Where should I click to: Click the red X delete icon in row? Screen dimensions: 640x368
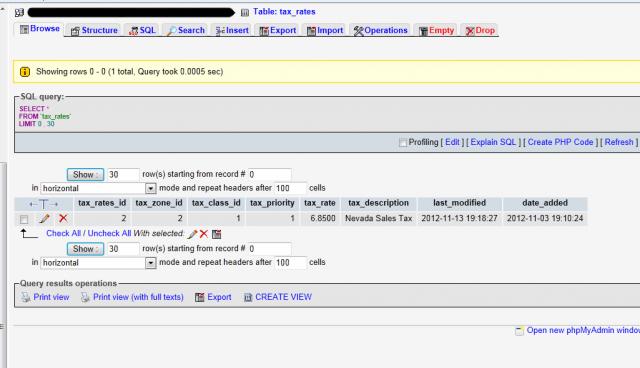(x=63, y=218)
